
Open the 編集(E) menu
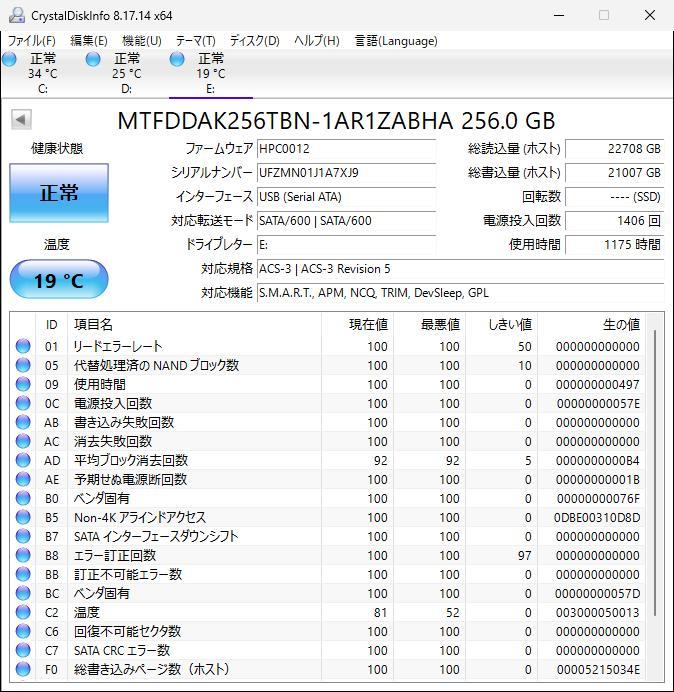(89, 41)
